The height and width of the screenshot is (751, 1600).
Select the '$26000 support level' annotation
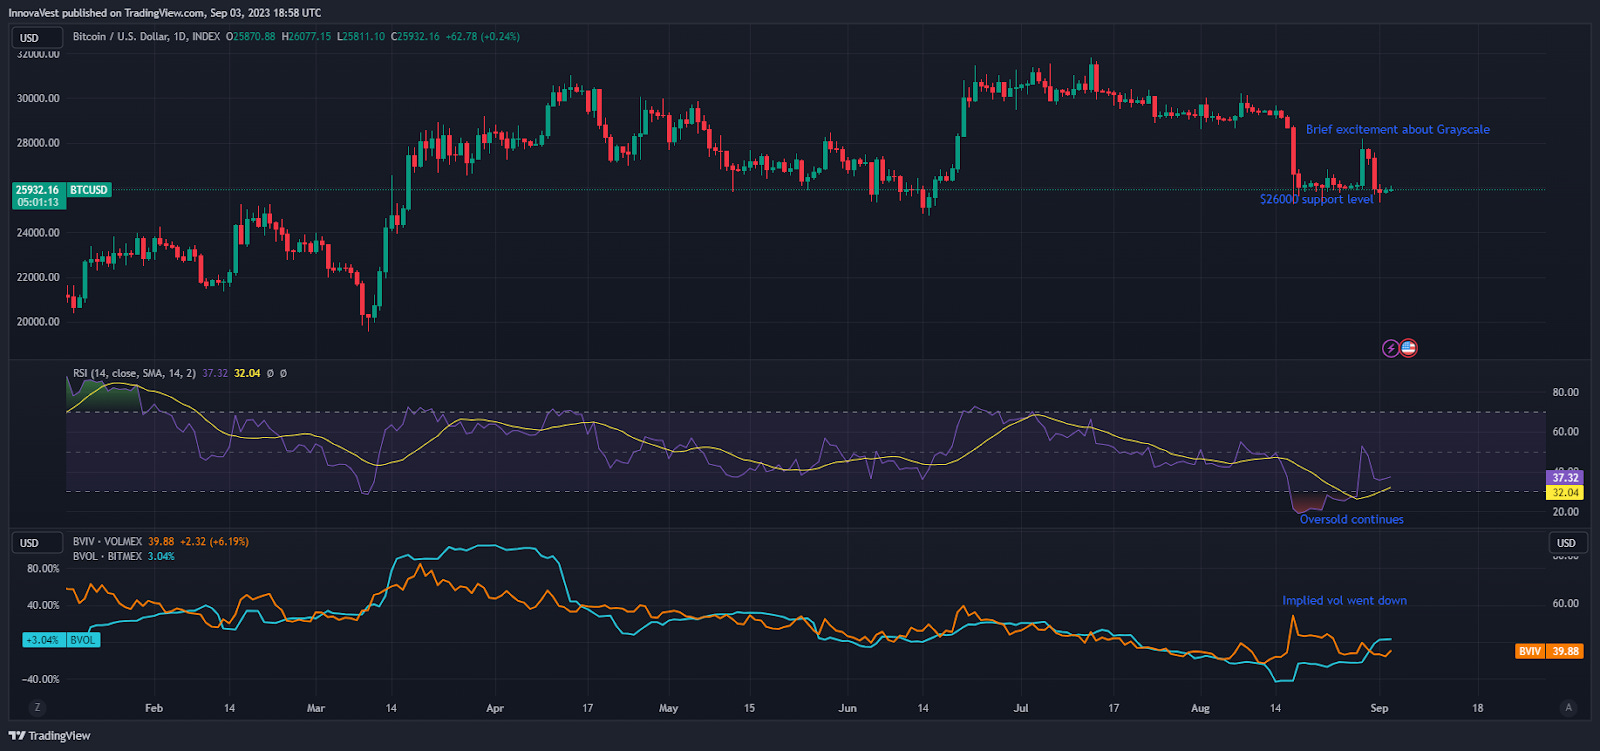click(x=1316, y=199)
